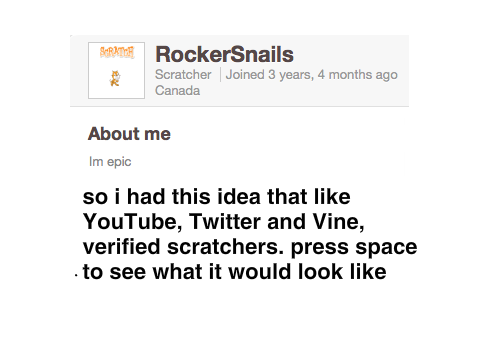Click the word Twitter in the message
480x360 pixels.
coord(225,222)
